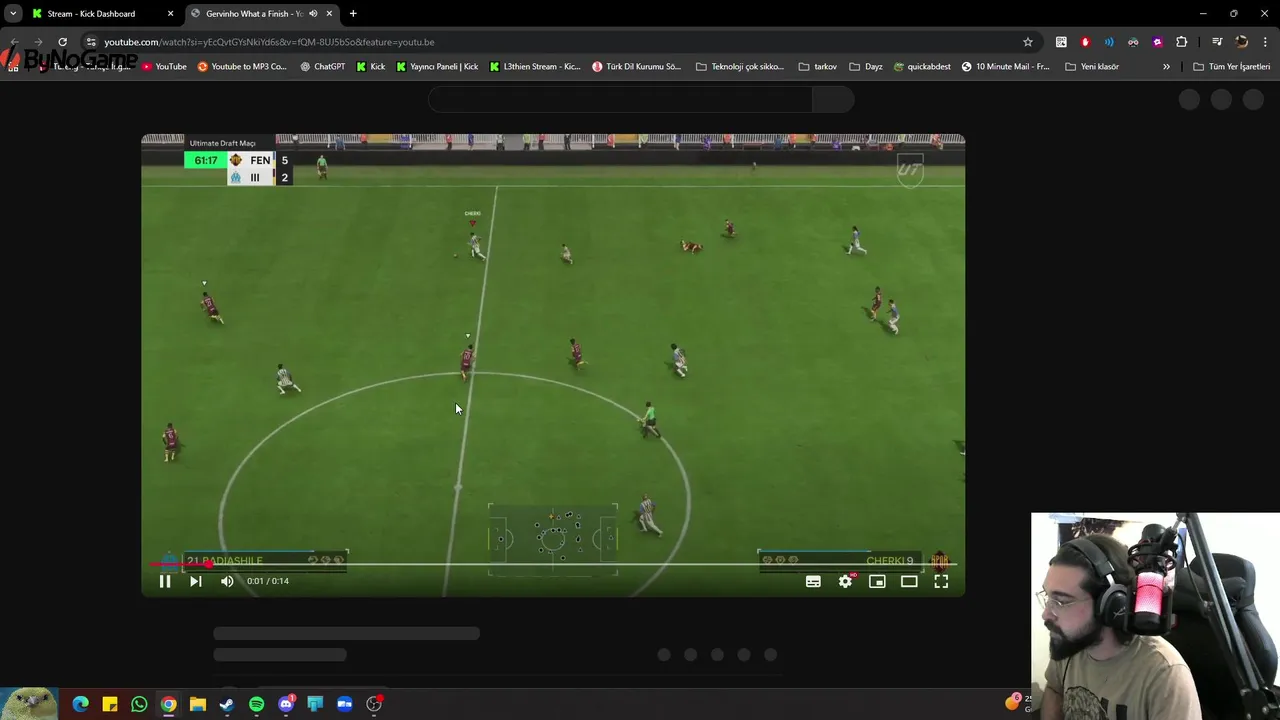Open the ChatGPT bookmark
Image resolution: width=1280 pixels, height=720 pixels.
(322, 67)
